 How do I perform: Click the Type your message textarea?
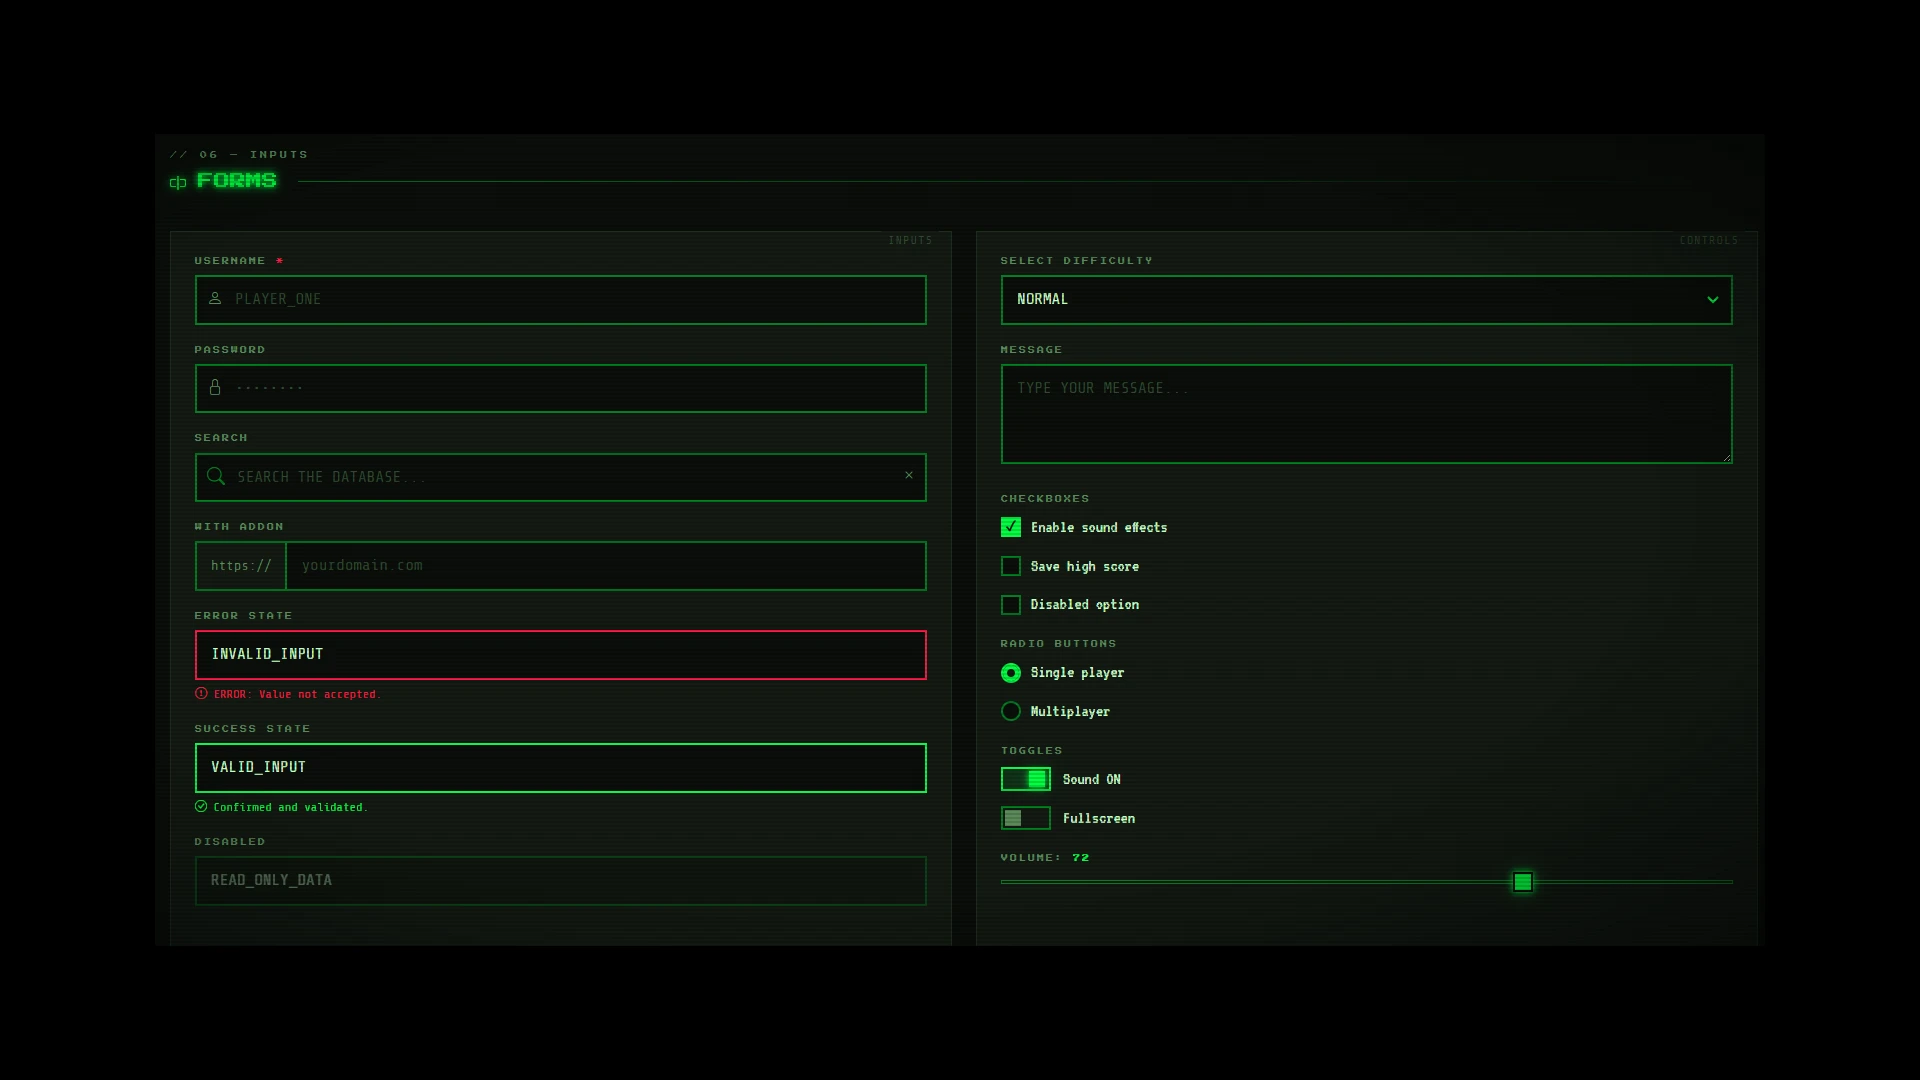[x=1366, y=414]
